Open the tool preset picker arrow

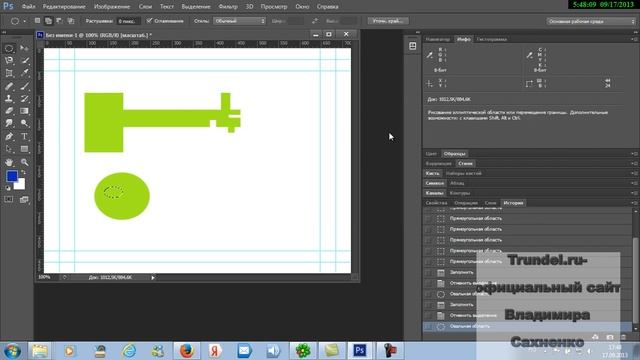click(x=24, y=21)
